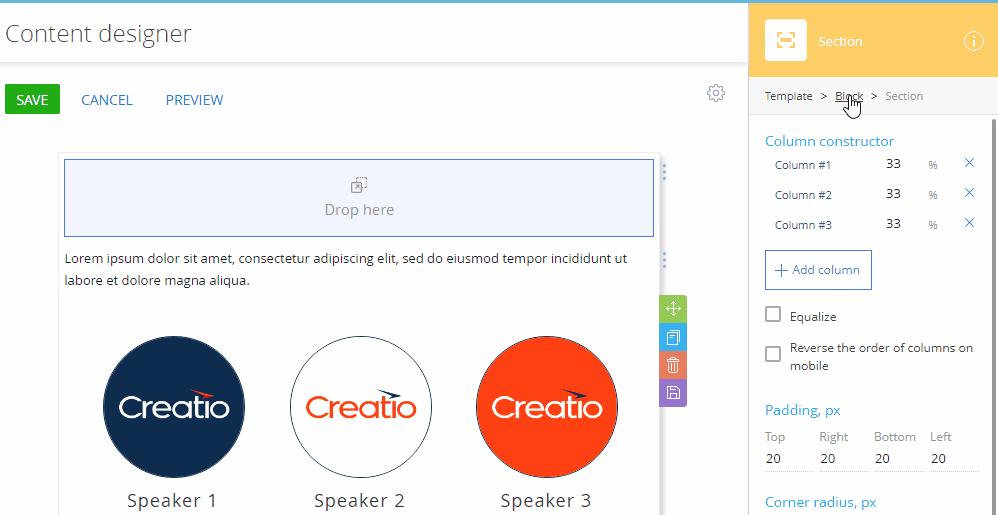Viewport: 998px width, 515px height.
Task: Edit the Right padding field
Action: (x=844, y=459)
